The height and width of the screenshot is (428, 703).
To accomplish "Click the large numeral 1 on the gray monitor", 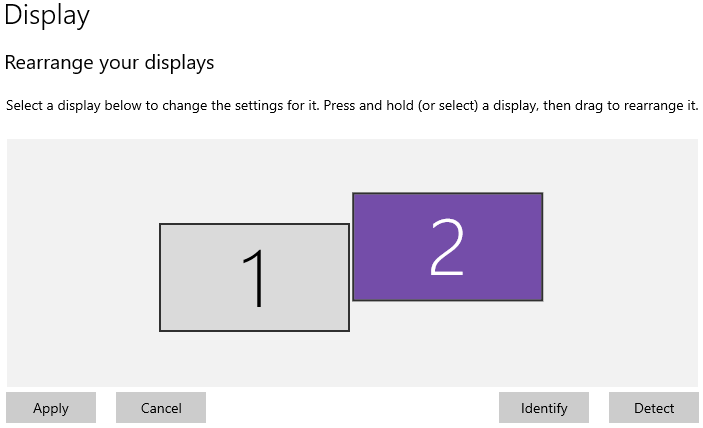I will (257, 278).
